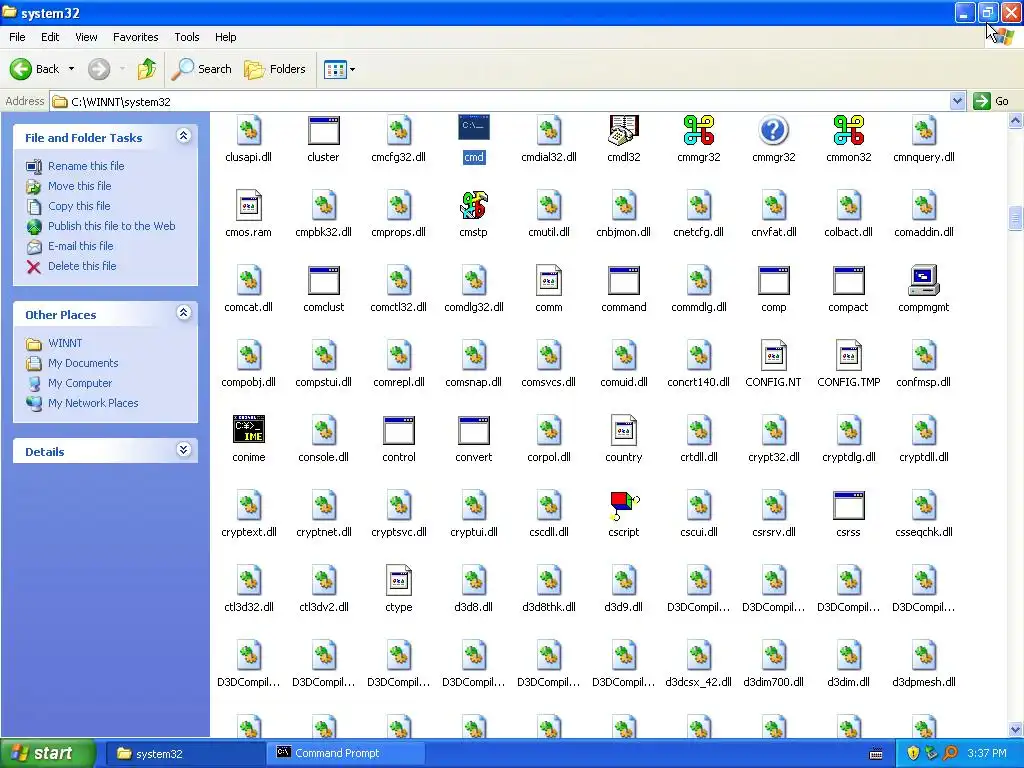
Task: Select the csrss application icon
Action: point(848,505)
